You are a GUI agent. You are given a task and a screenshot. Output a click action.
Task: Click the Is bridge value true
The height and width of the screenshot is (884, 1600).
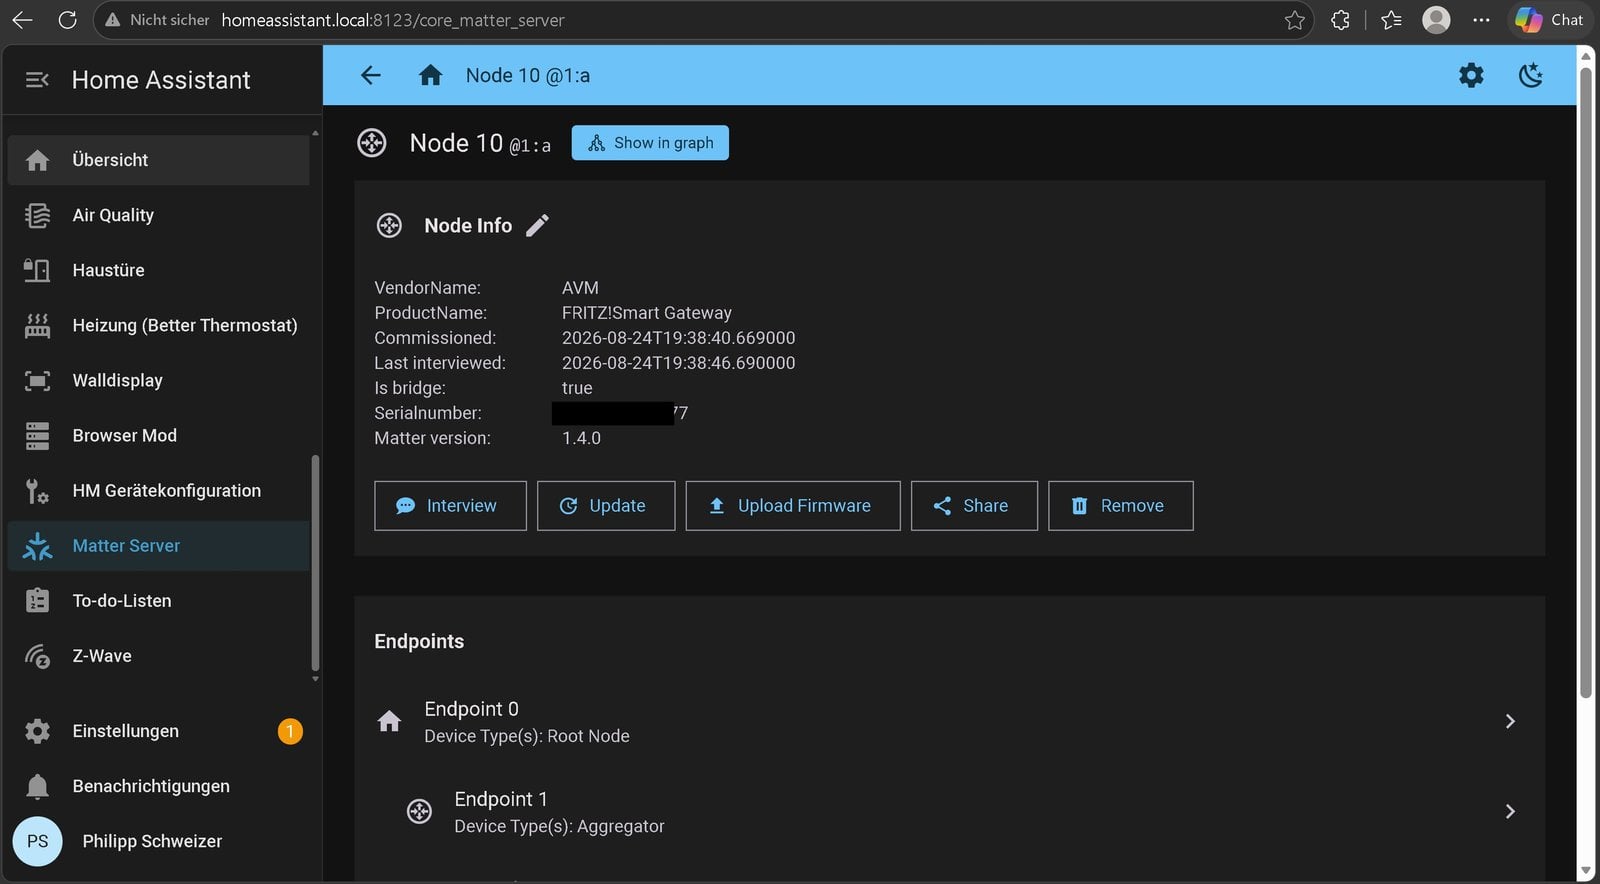coord(577,388)
